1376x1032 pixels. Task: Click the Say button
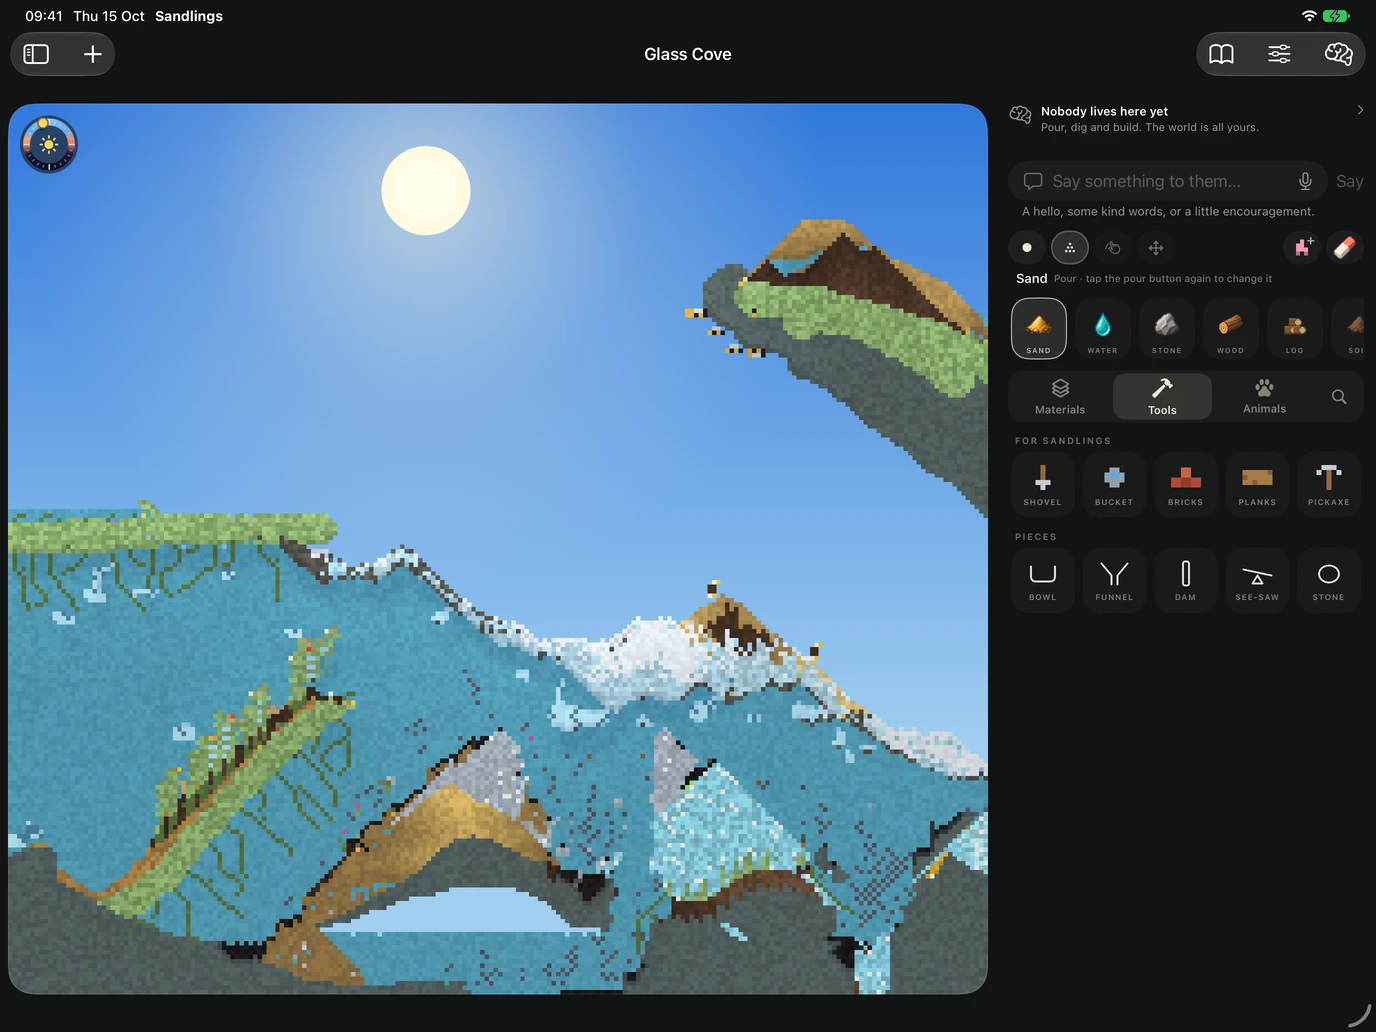click(x=1350, y=181)
